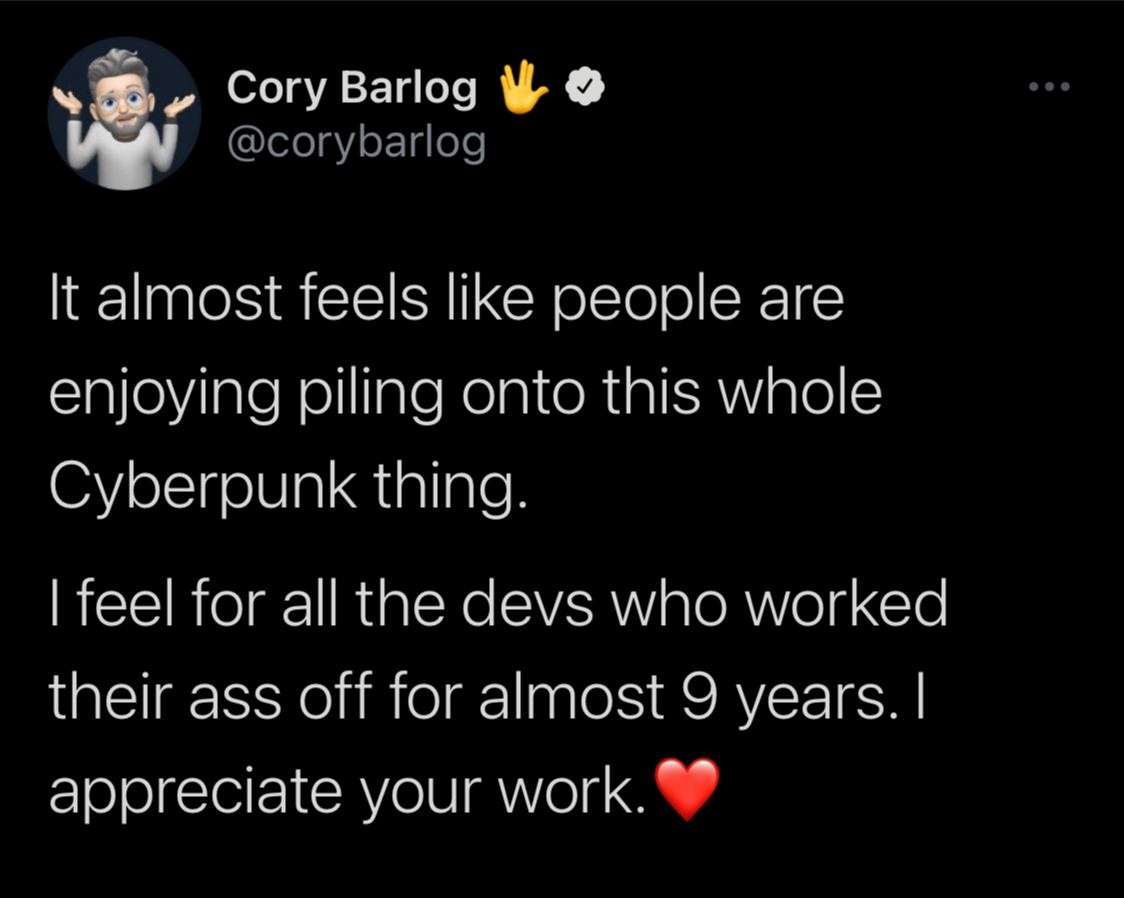Click the Vulcan salute hand emoji
This screenshot has height=898, width=1124.
point(523,88)
